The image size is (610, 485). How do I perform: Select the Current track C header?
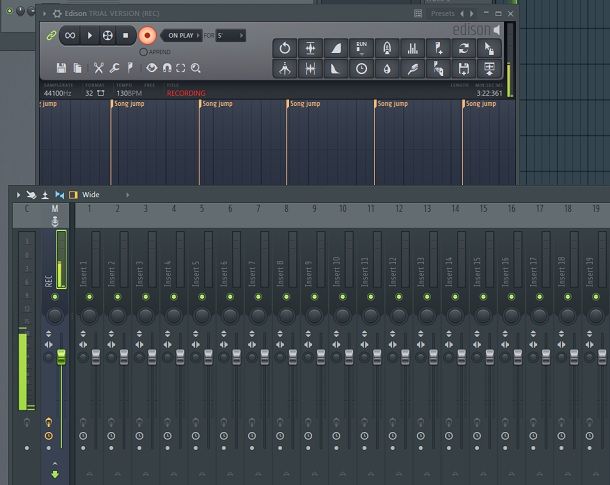click(27, 209)
